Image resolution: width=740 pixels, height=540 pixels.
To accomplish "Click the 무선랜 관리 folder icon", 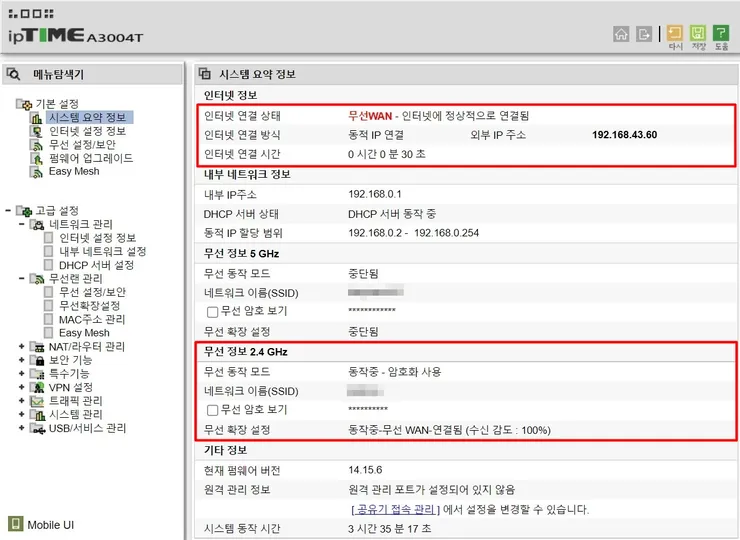I will (37, 278).
